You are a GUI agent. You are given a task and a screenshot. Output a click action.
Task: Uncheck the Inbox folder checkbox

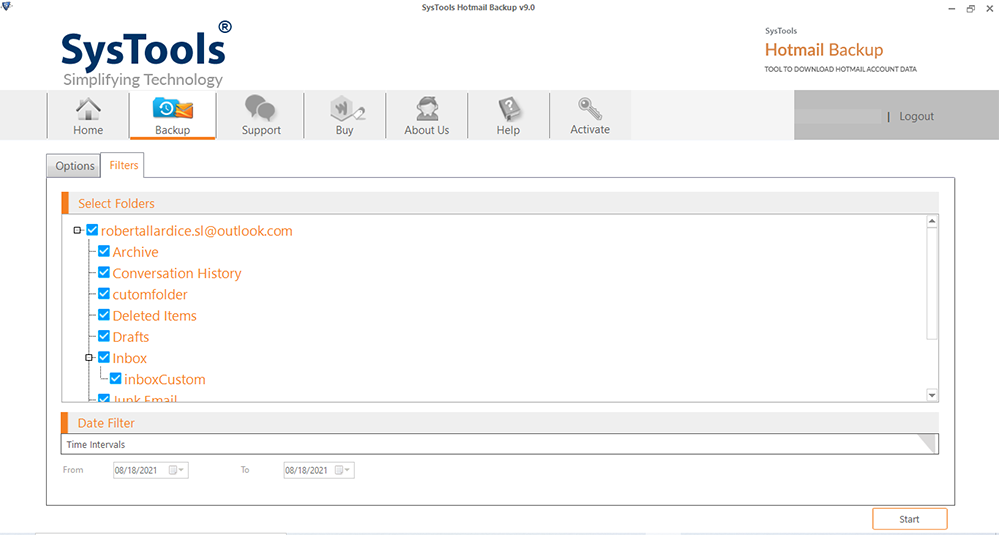tap(104, 358)
